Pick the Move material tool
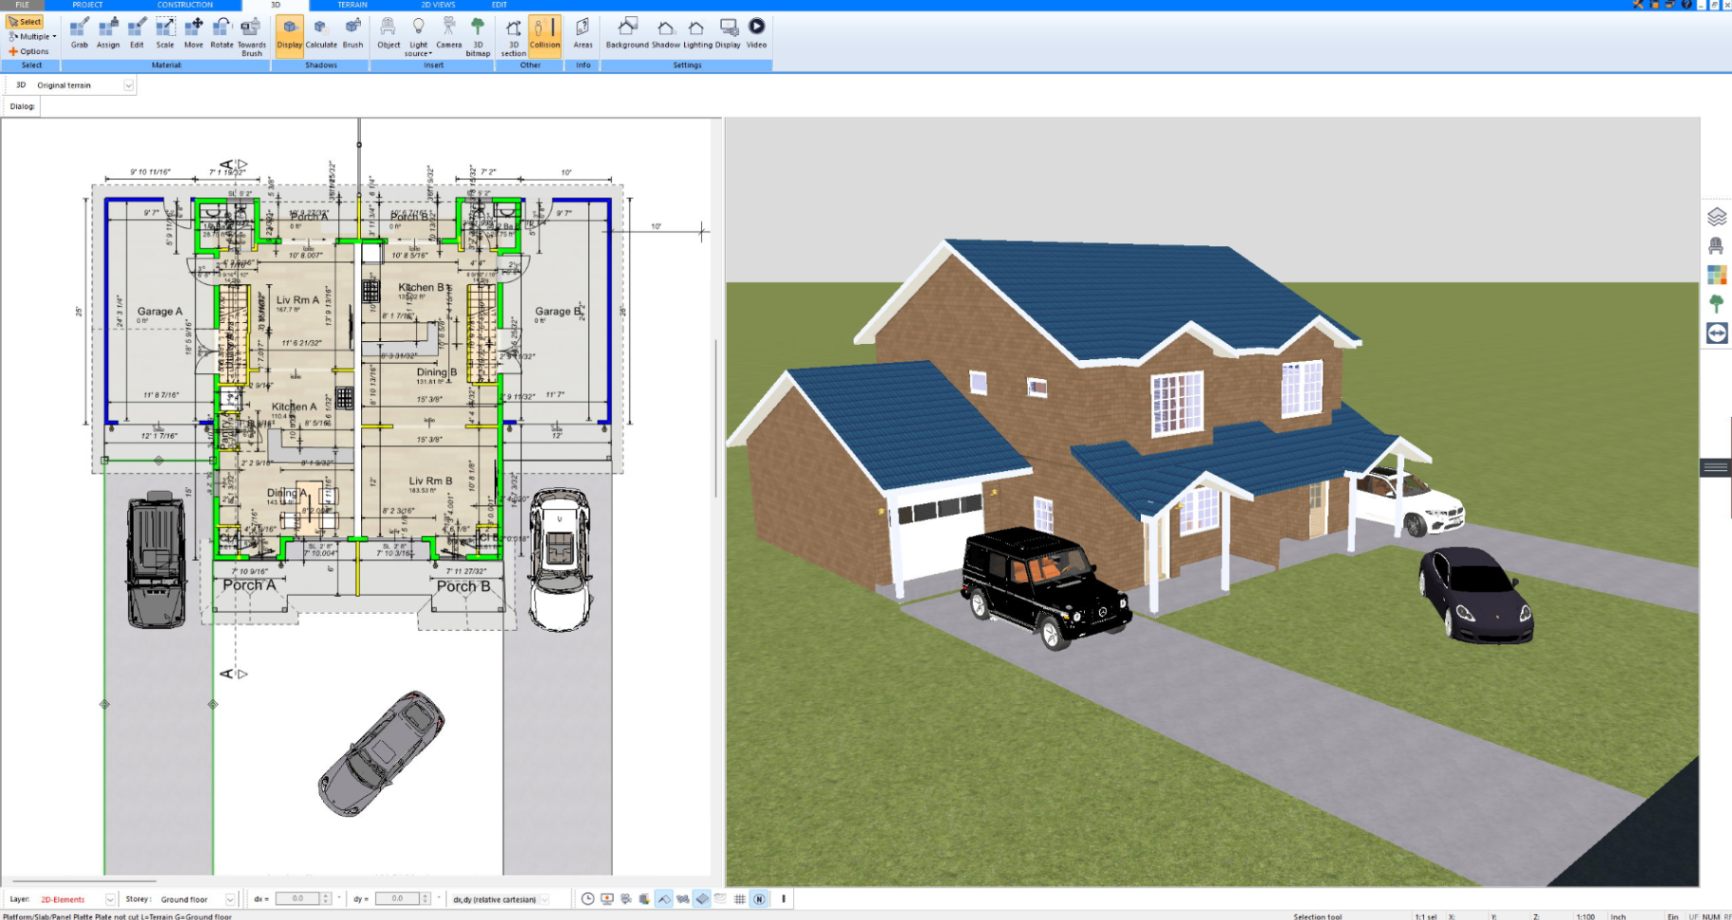 (x=193, y=33)
